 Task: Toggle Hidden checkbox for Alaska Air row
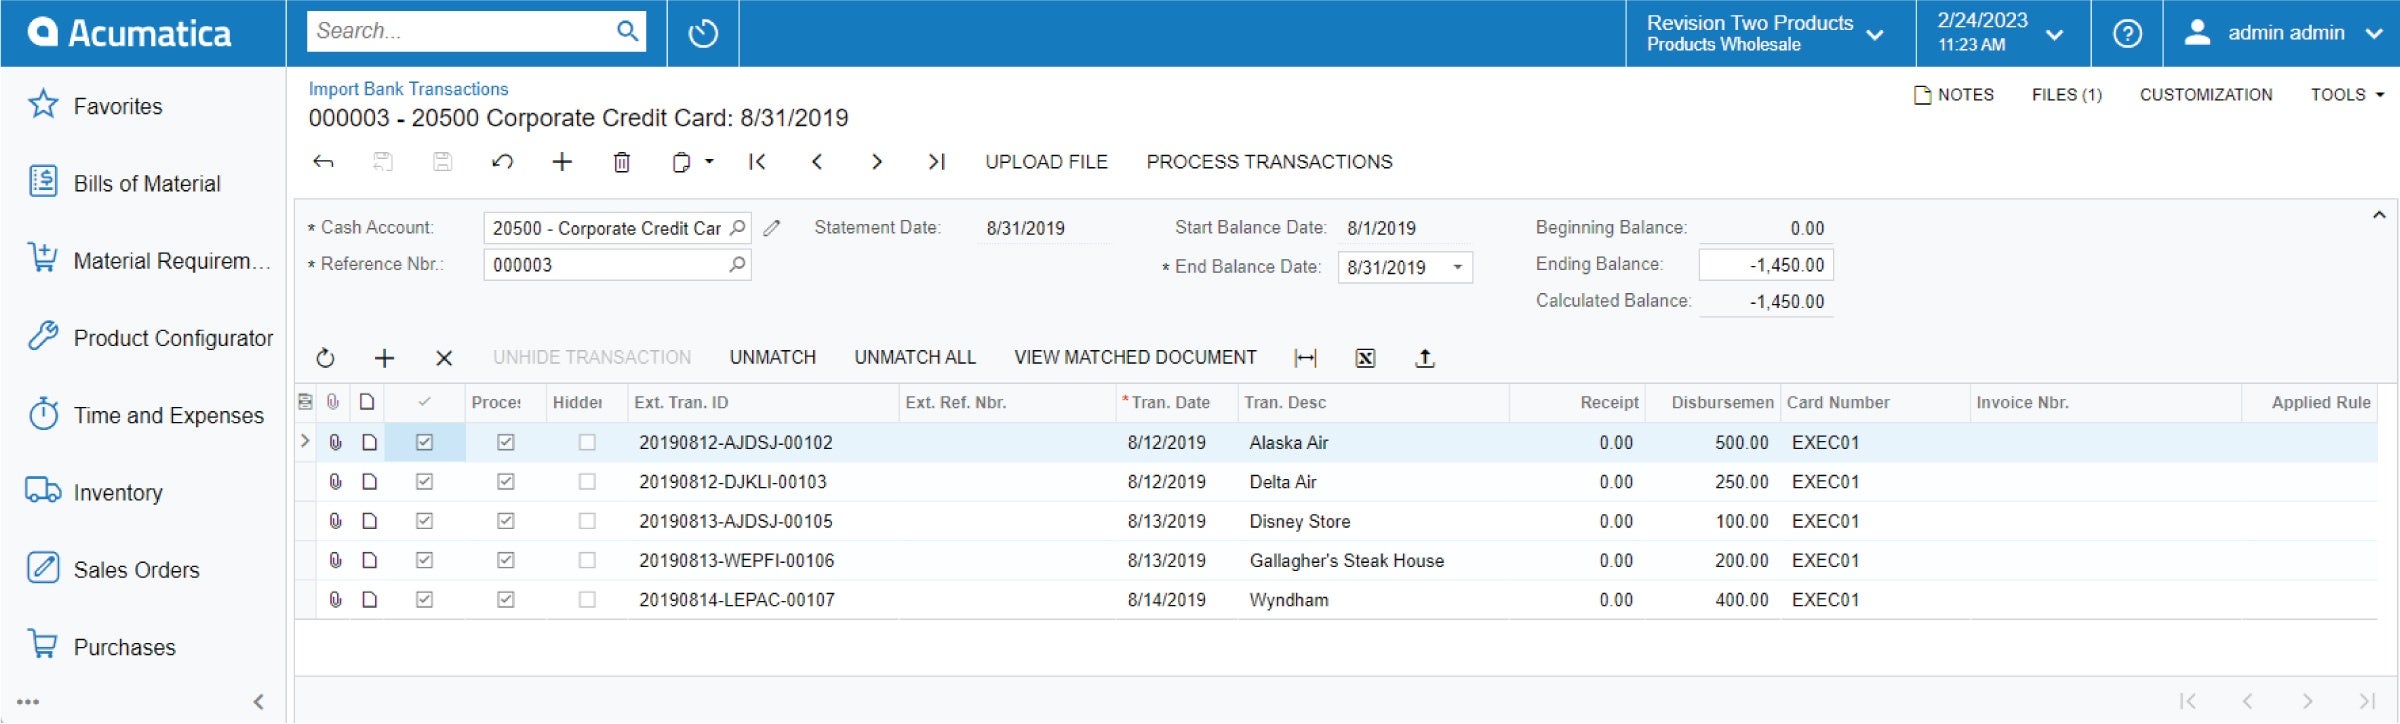click(587, 442)
